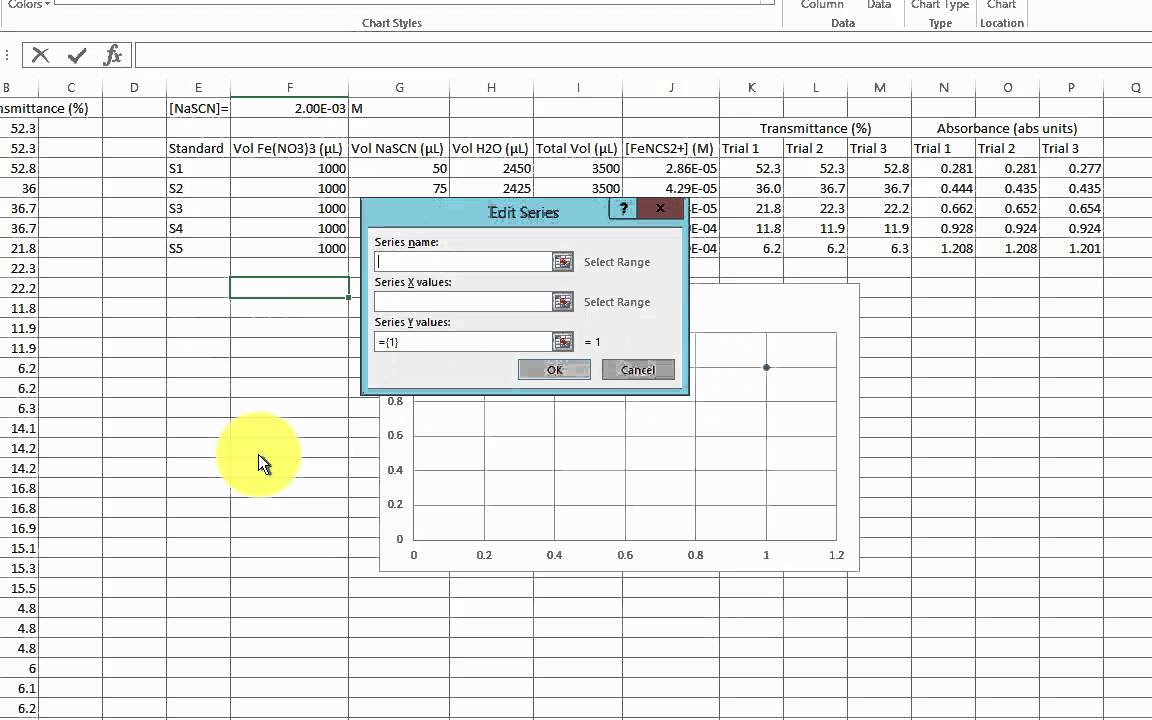Collapse the Series Y values range selector
This screenshot has height=720, width=1152.
coord(562,342)
